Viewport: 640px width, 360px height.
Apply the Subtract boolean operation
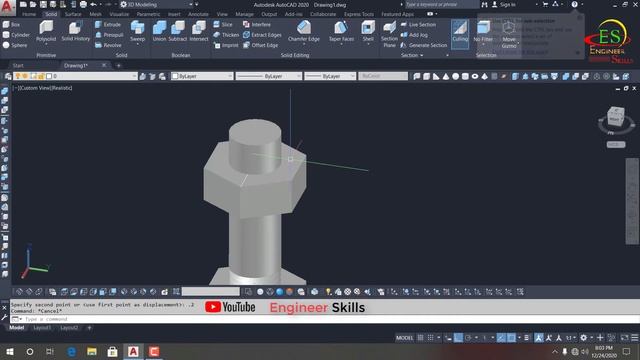(178, 31)
